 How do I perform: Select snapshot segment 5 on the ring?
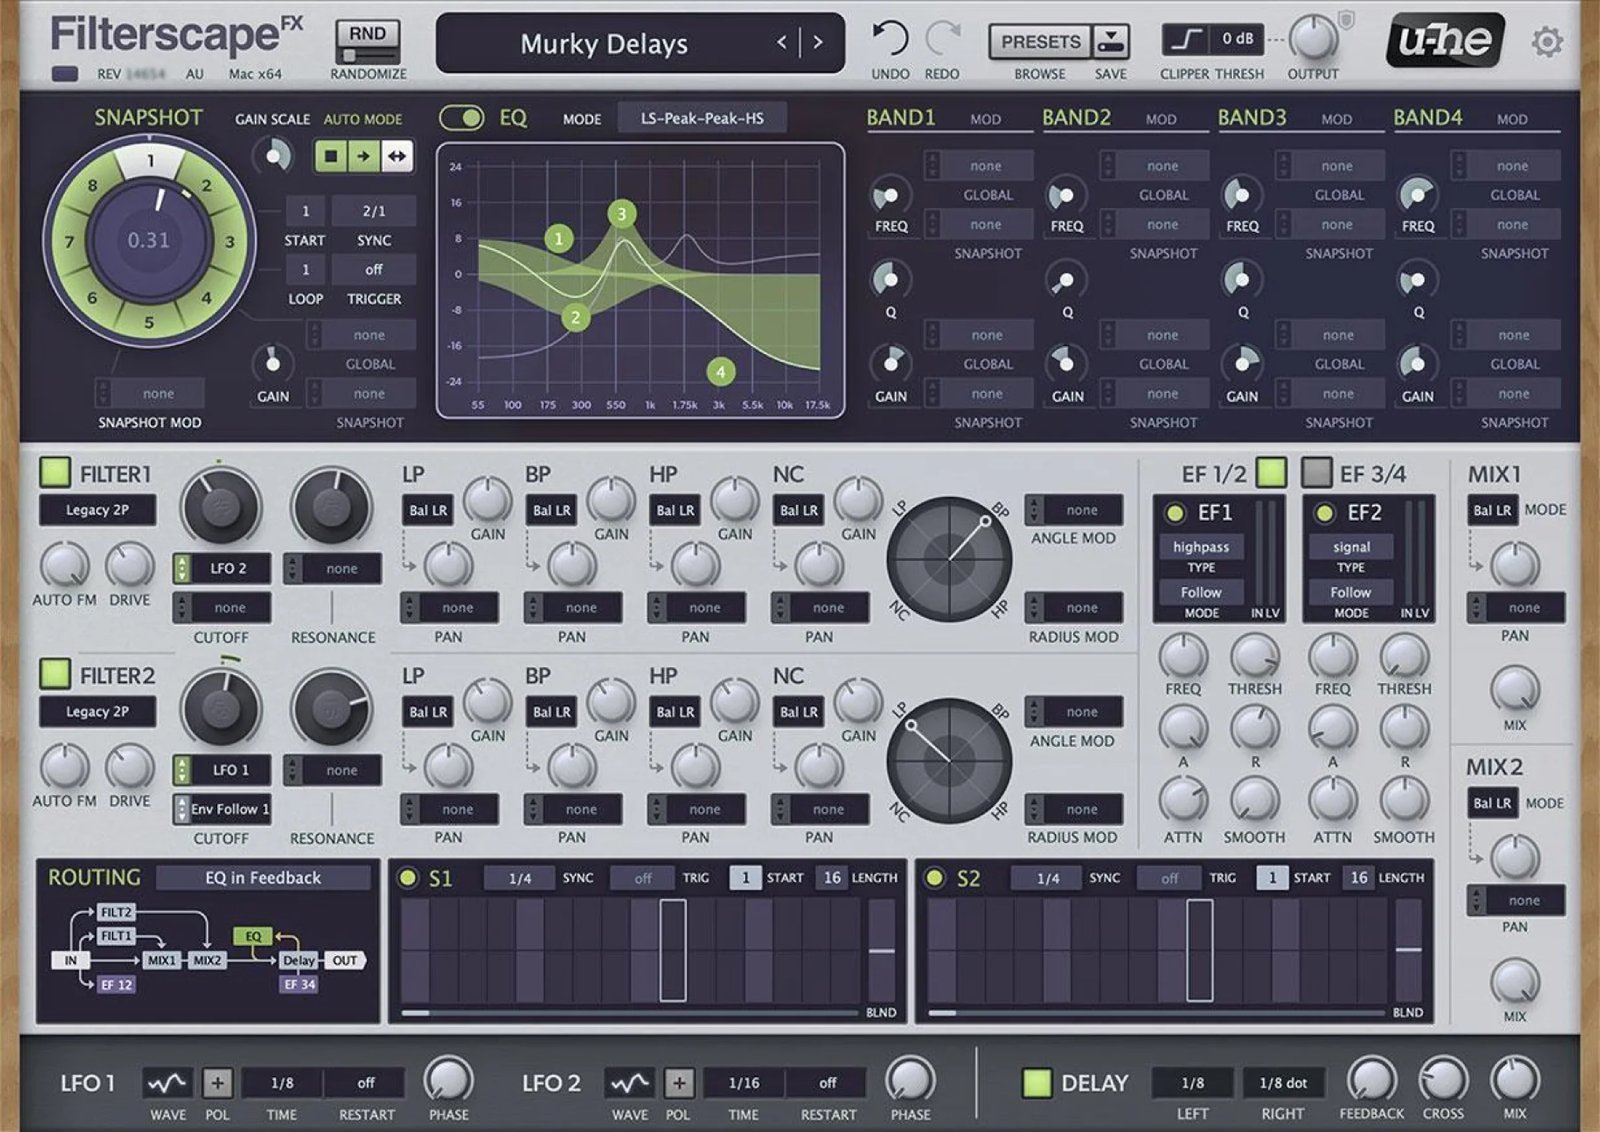149,322
